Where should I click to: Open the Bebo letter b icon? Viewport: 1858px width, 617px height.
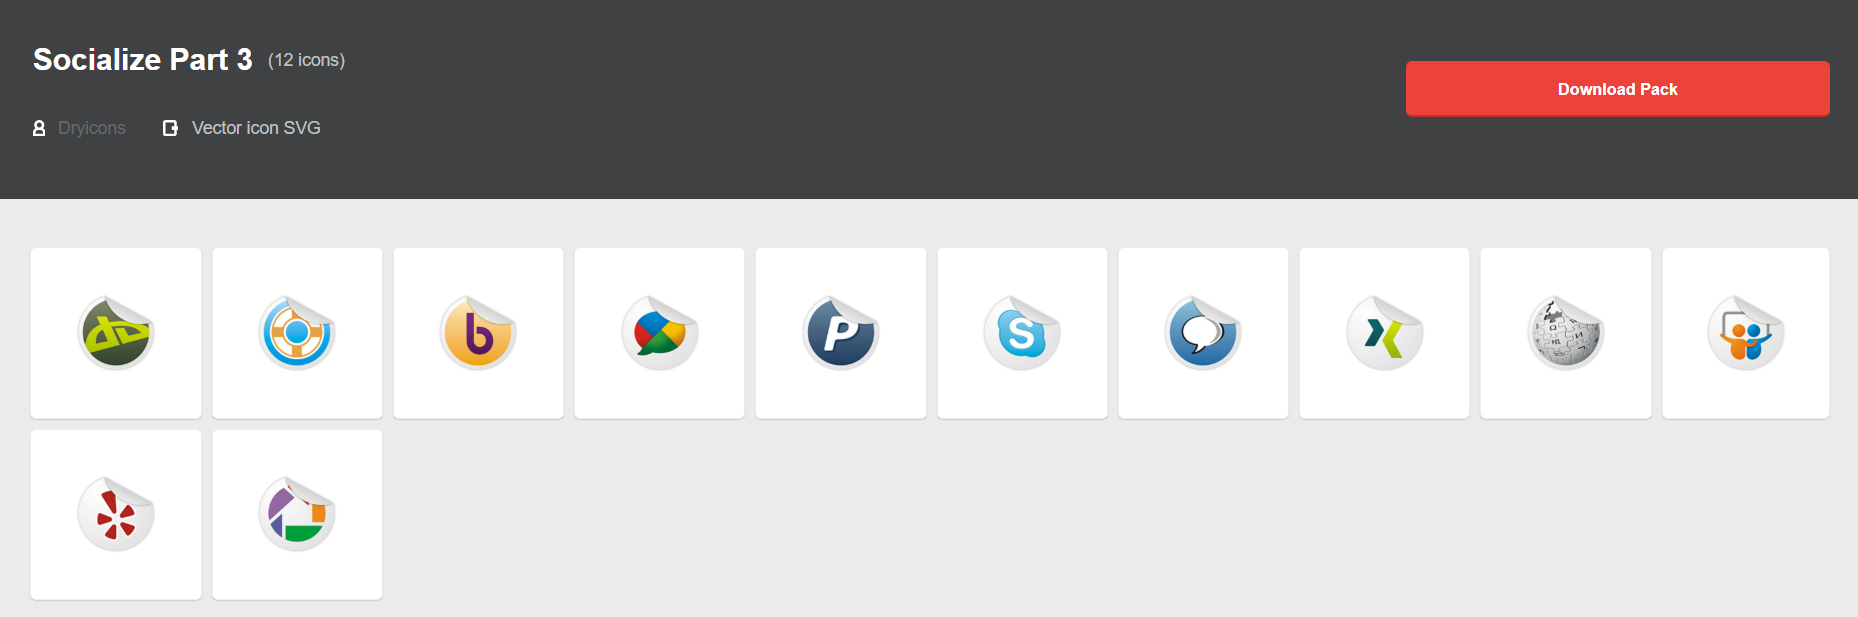tap(478, 333)
